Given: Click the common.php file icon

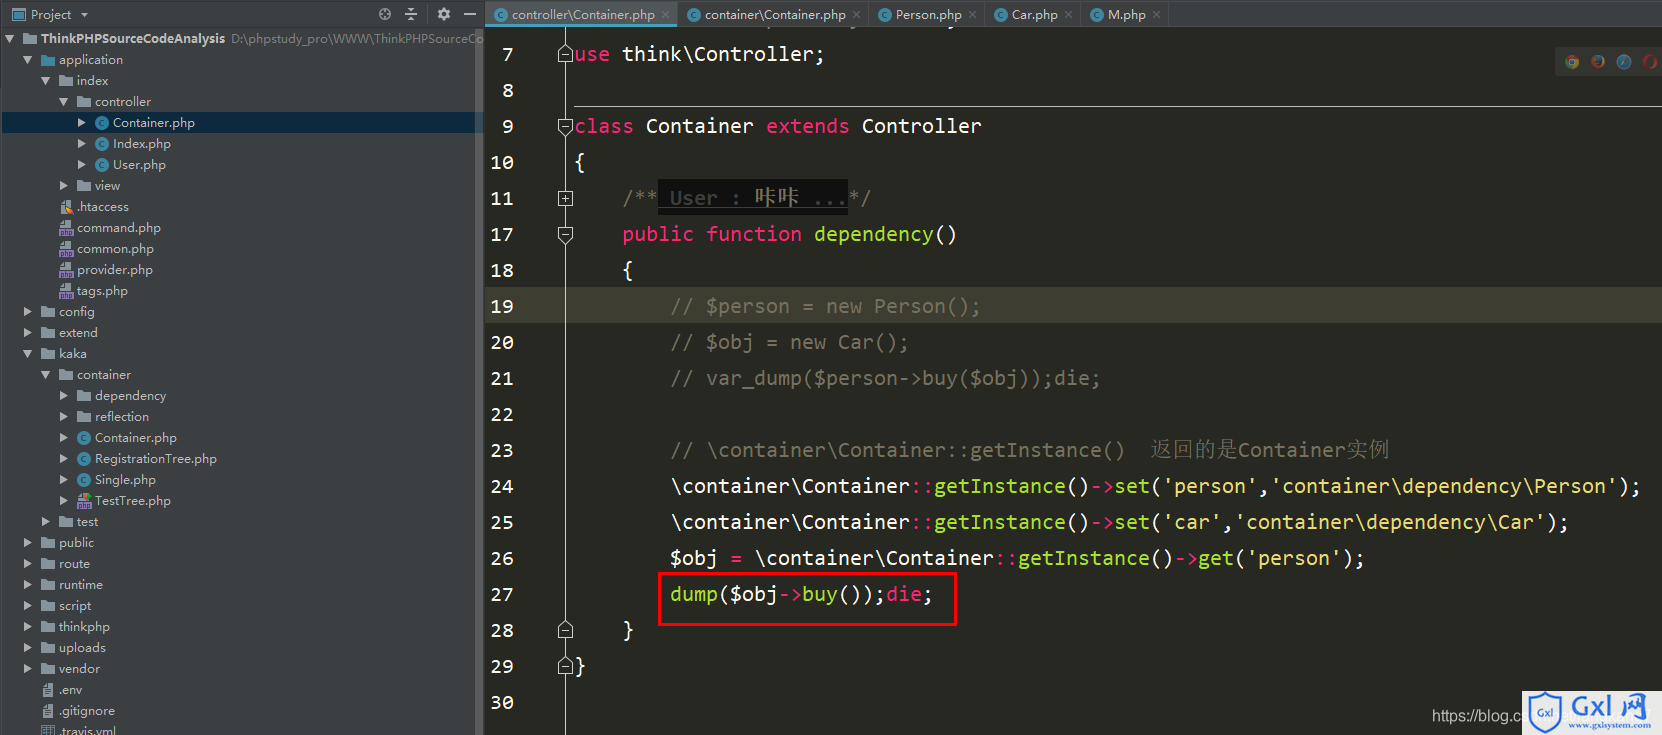Looking at the screenshot, I should 67,249.
